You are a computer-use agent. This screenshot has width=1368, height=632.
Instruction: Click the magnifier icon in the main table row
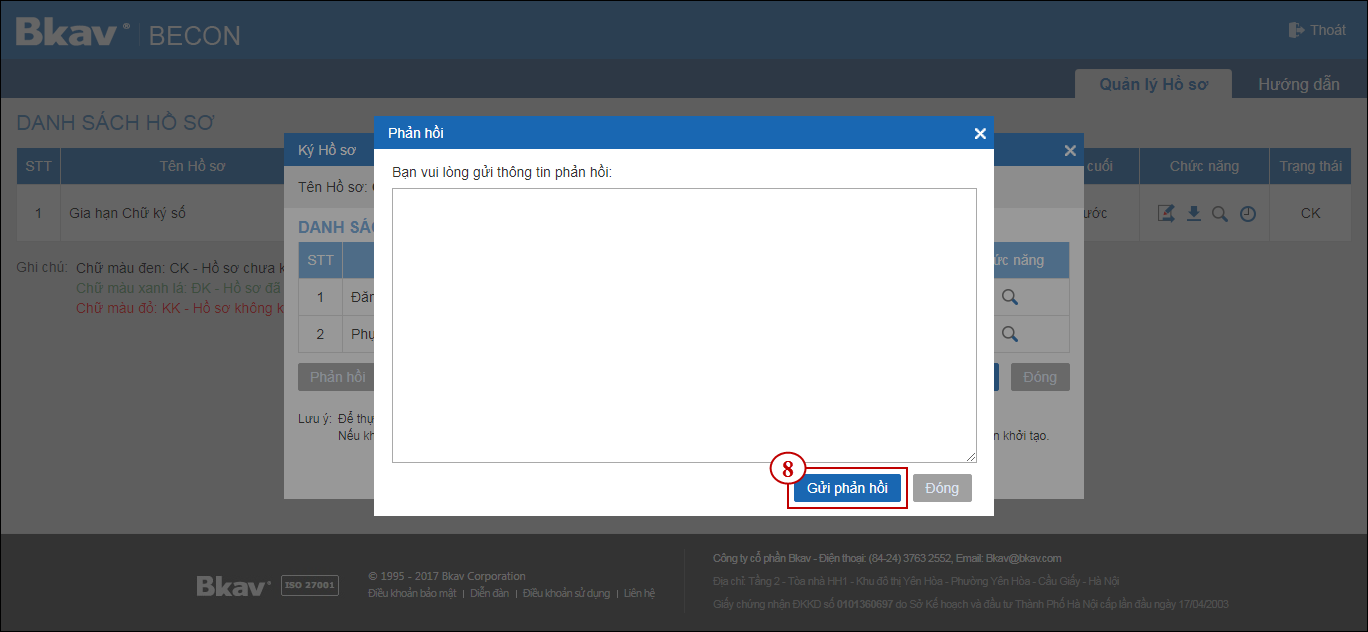(1220, 213)
